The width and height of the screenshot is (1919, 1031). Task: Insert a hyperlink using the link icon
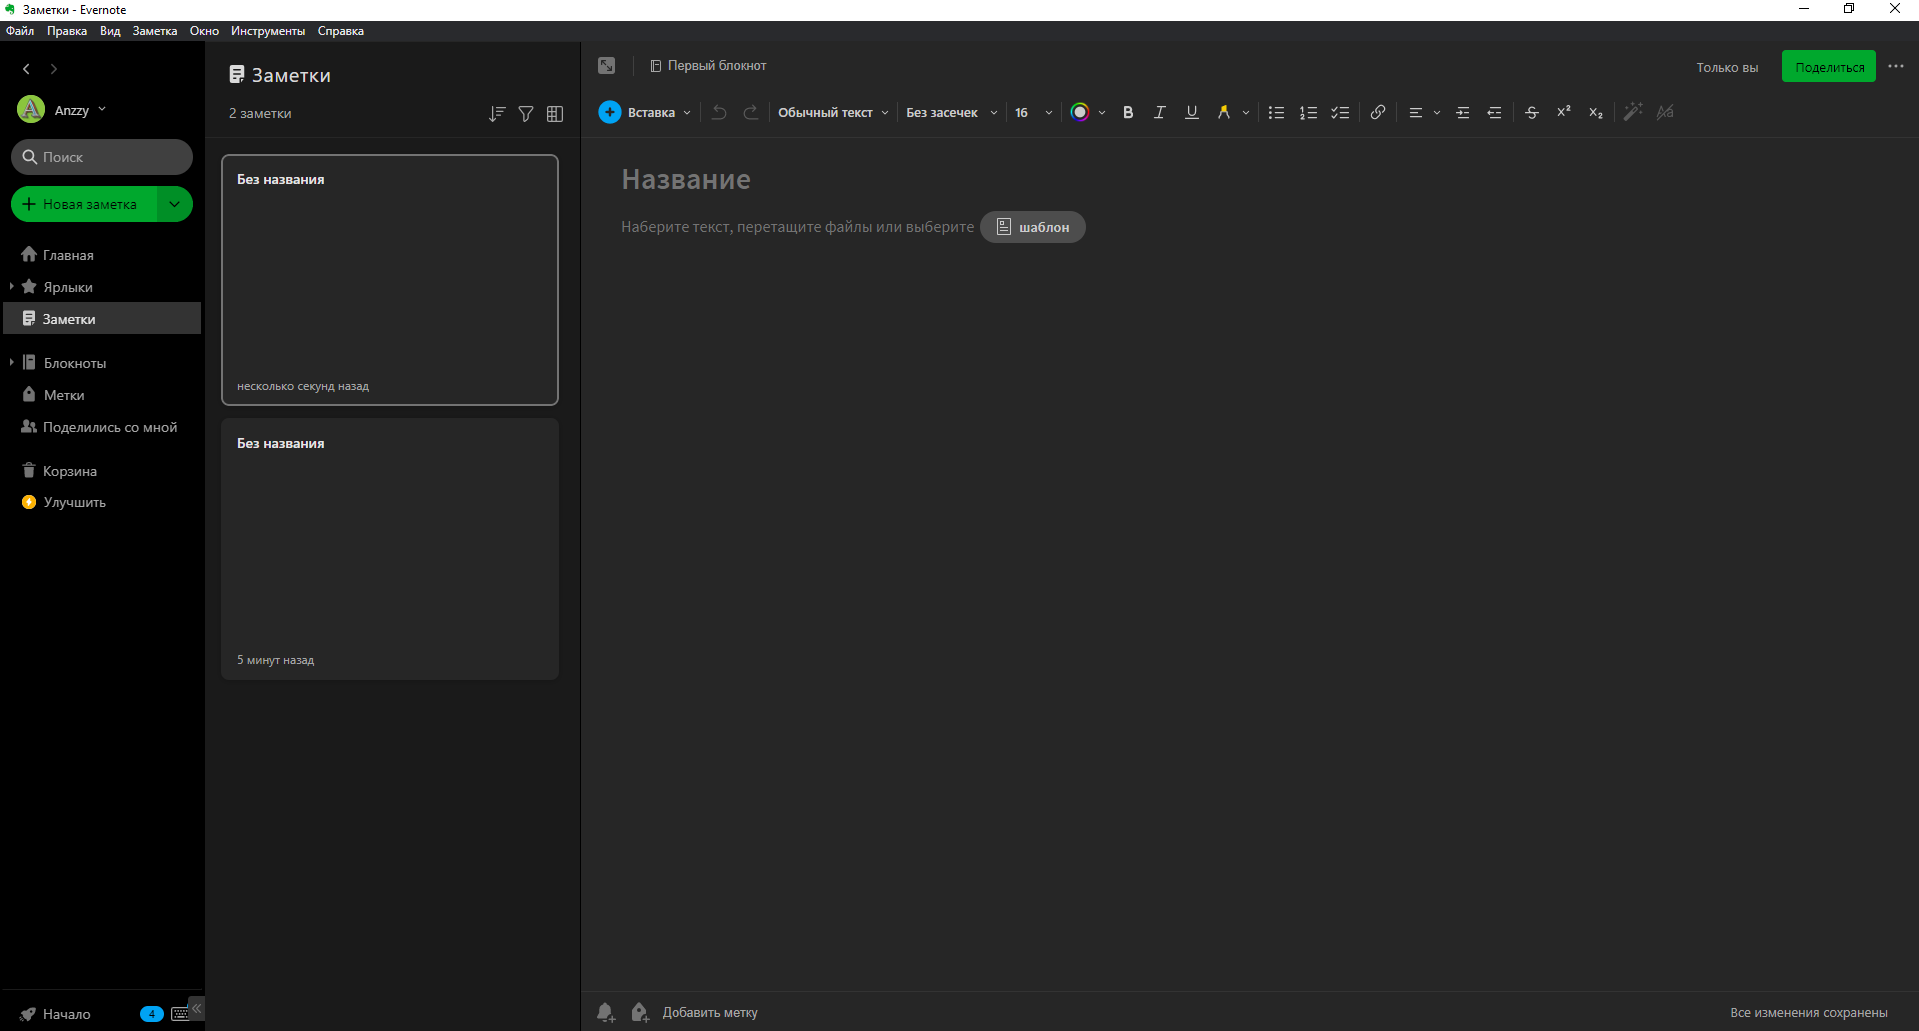pos(1377,112)
